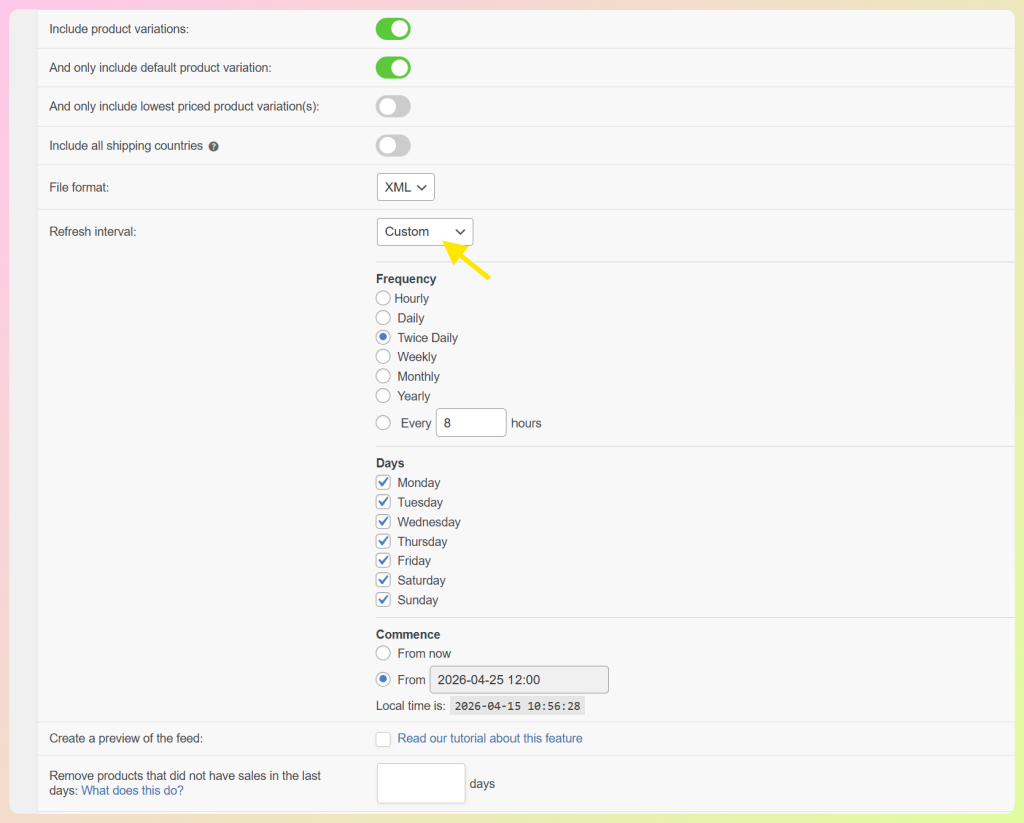Turn on "Include all shipping countries"
1024x823 pixels.
[393, 145]
